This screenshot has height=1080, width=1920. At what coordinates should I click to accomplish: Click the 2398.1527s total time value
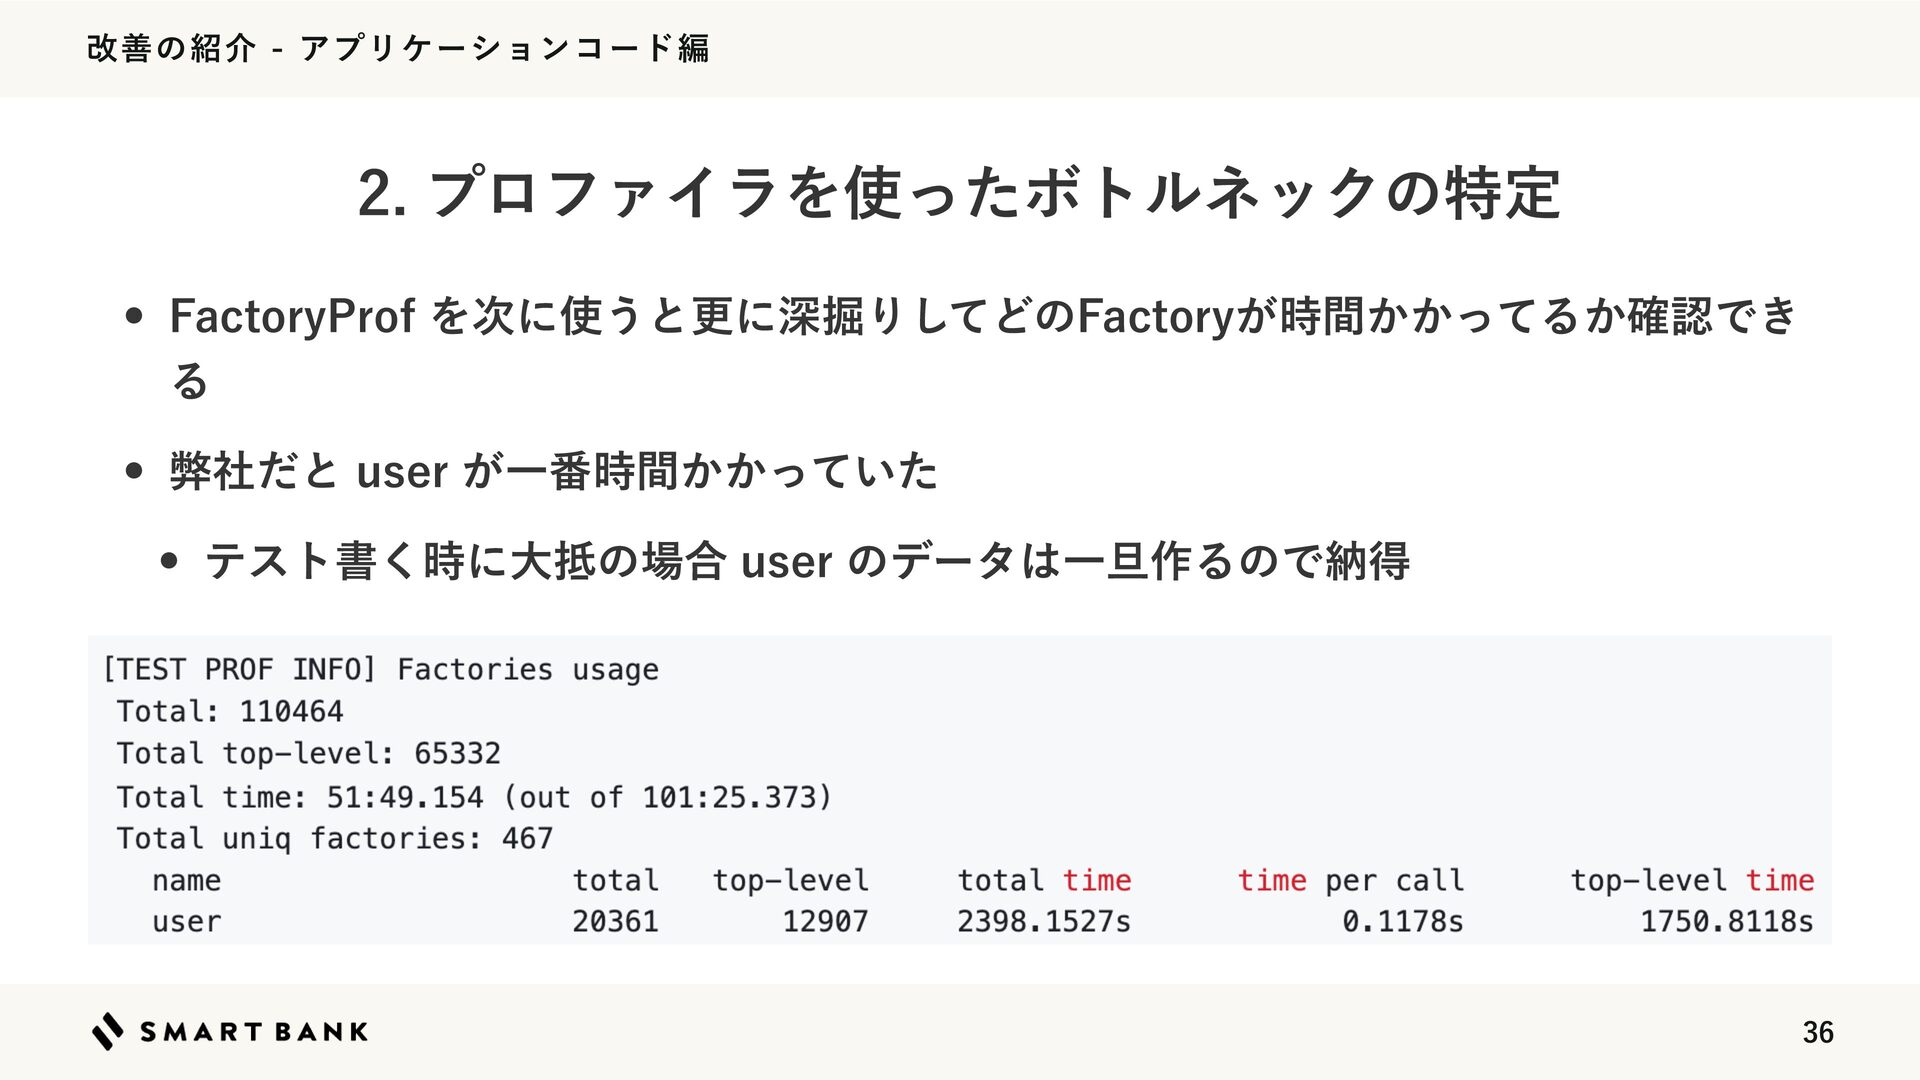click(x=1043, y=921)
